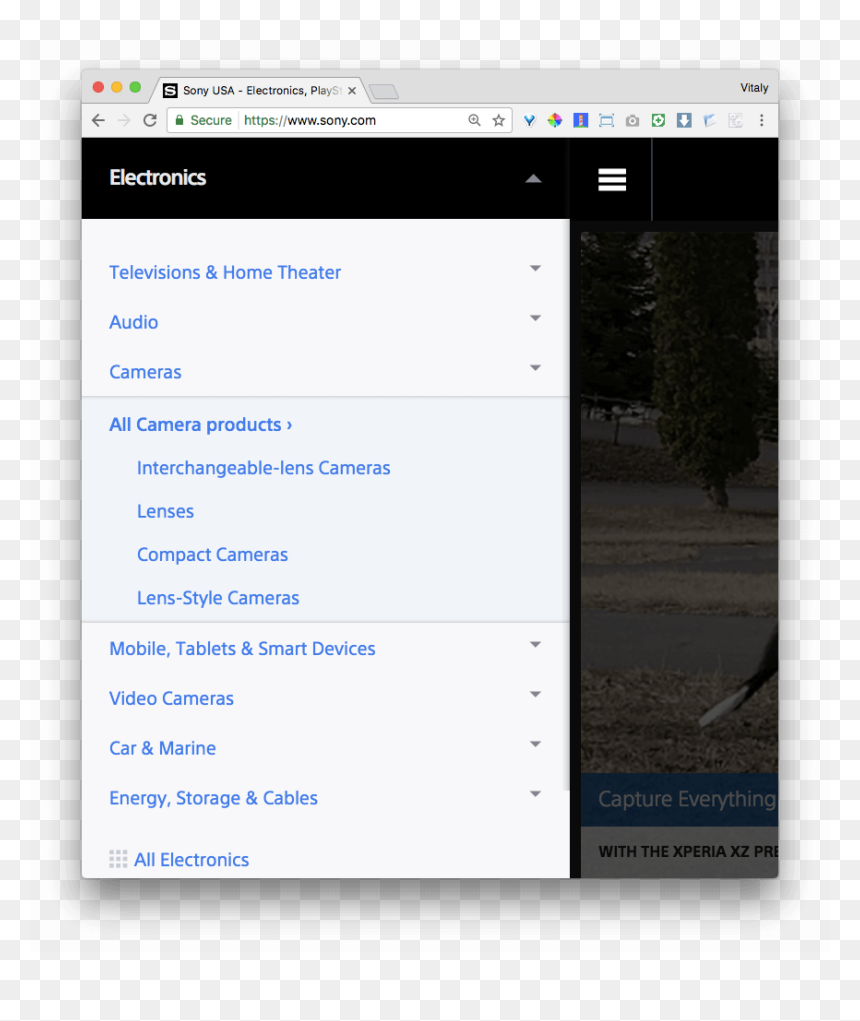Click the gray camera extension icon
This screenshot has height=1021, width=860.
point(632,120)
